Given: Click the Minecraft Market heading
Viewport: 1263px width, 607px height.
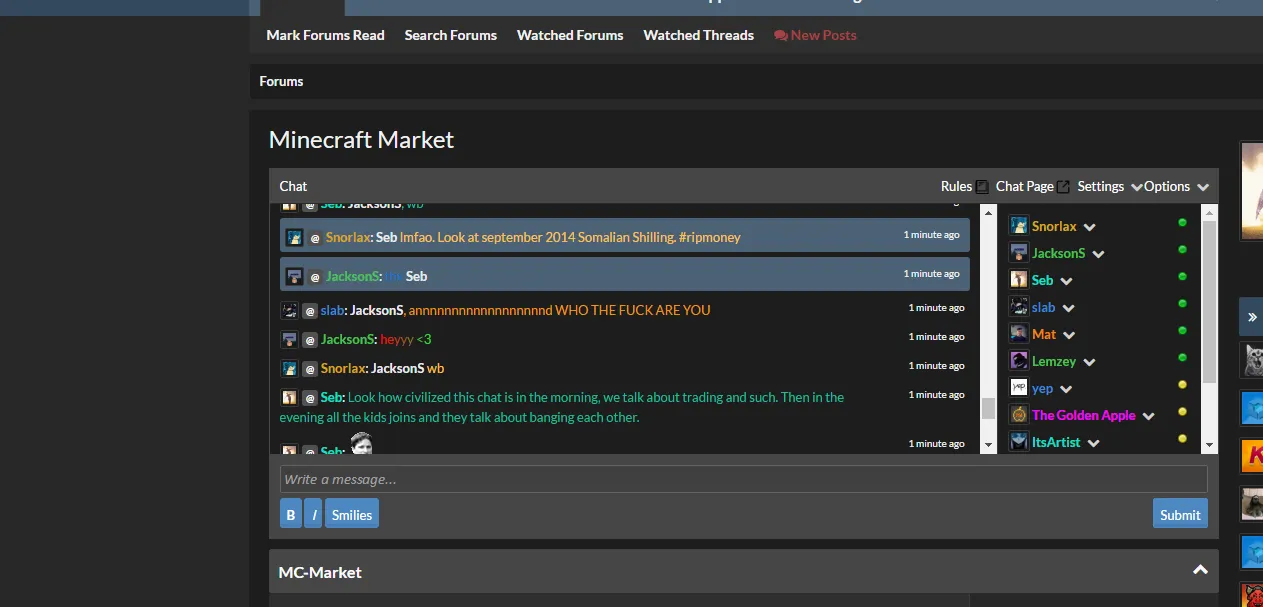Looking at the screenshot, I should point(361,140).
